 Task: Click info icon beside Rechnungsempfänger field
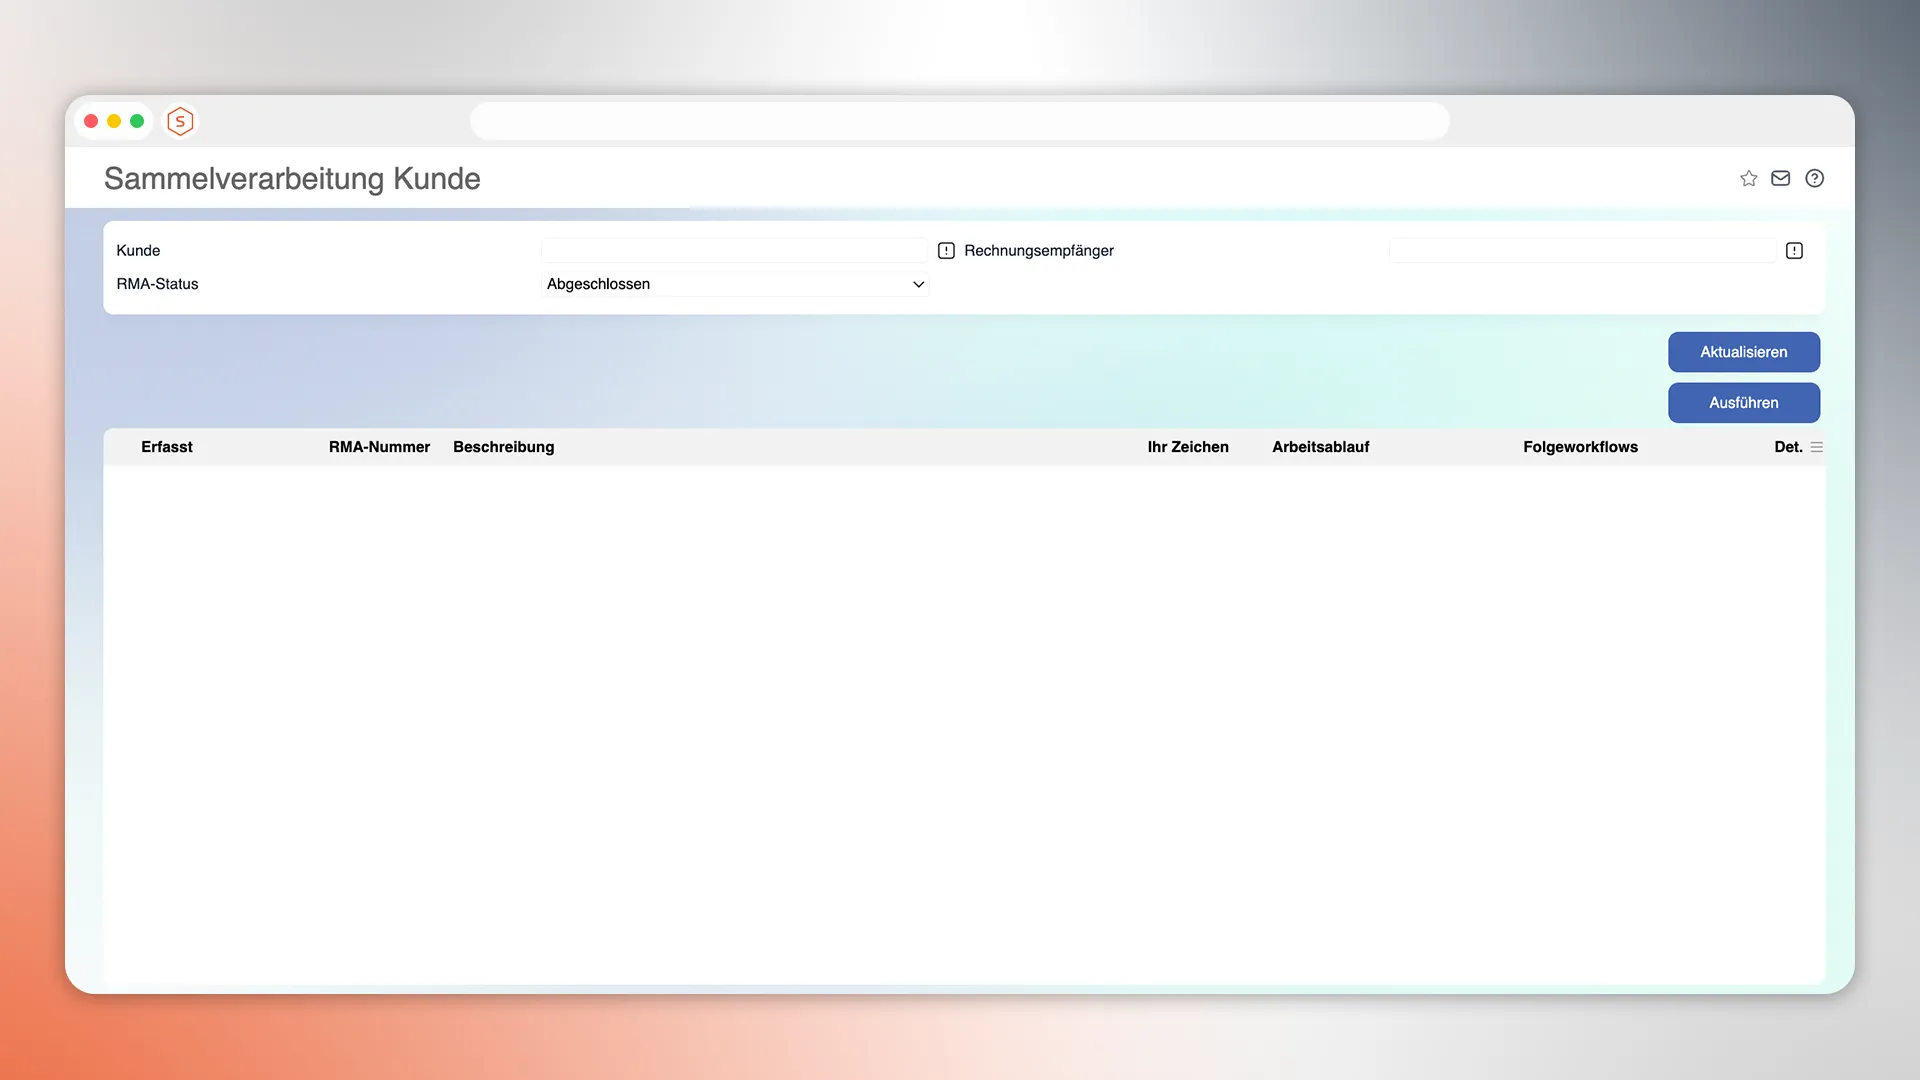point(1794,251)
